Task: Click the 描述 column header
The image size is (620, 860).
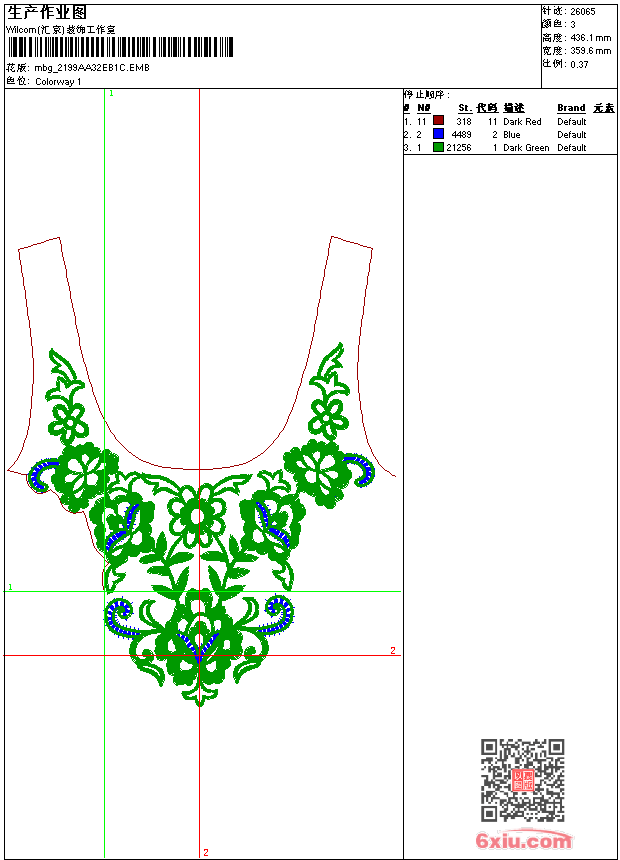Action: coord(514,108)
